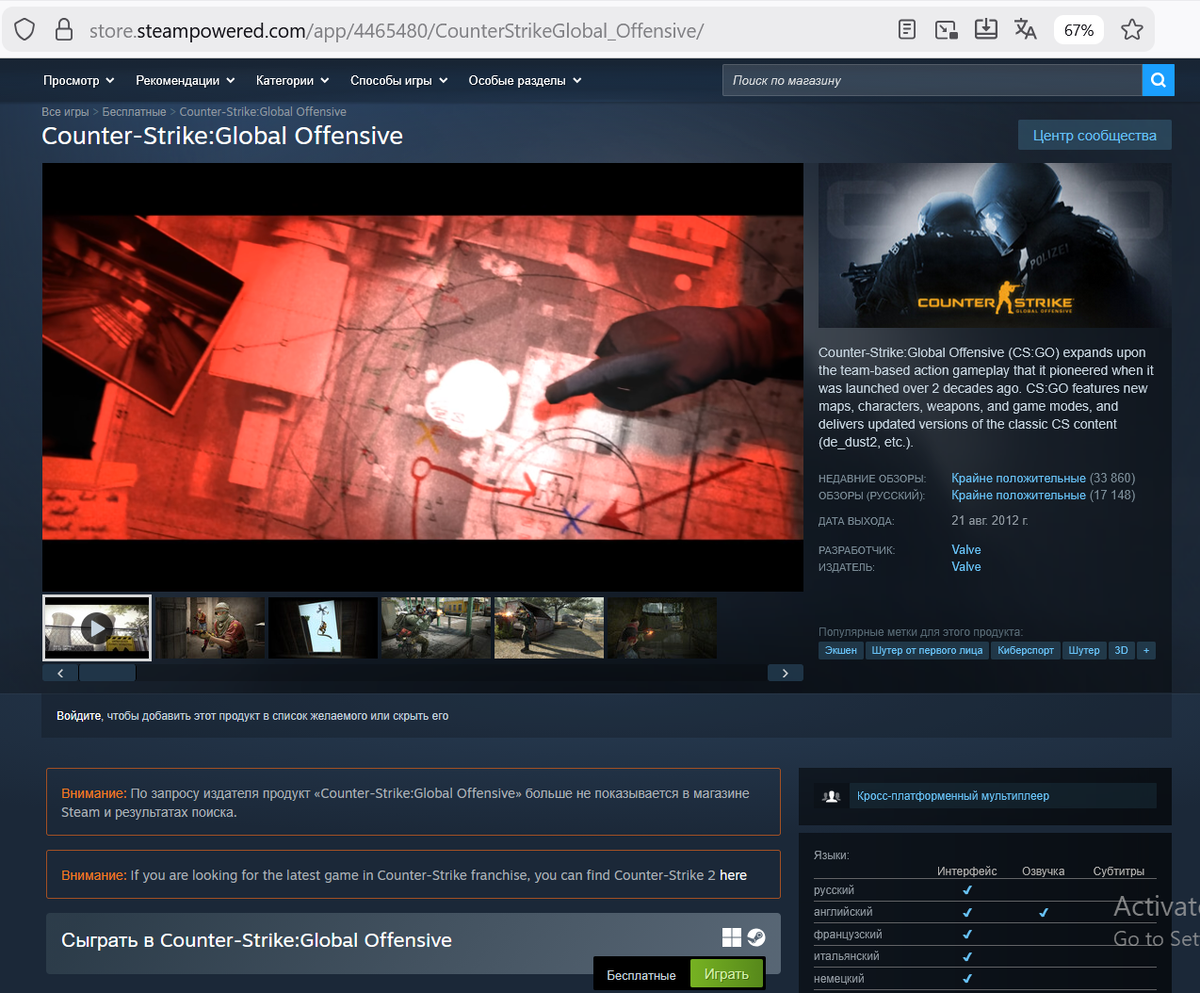Image resolution: width=1200 pixels, height=993 pixels.
Task: Expand the Категории menu
Action: [292, 80]
